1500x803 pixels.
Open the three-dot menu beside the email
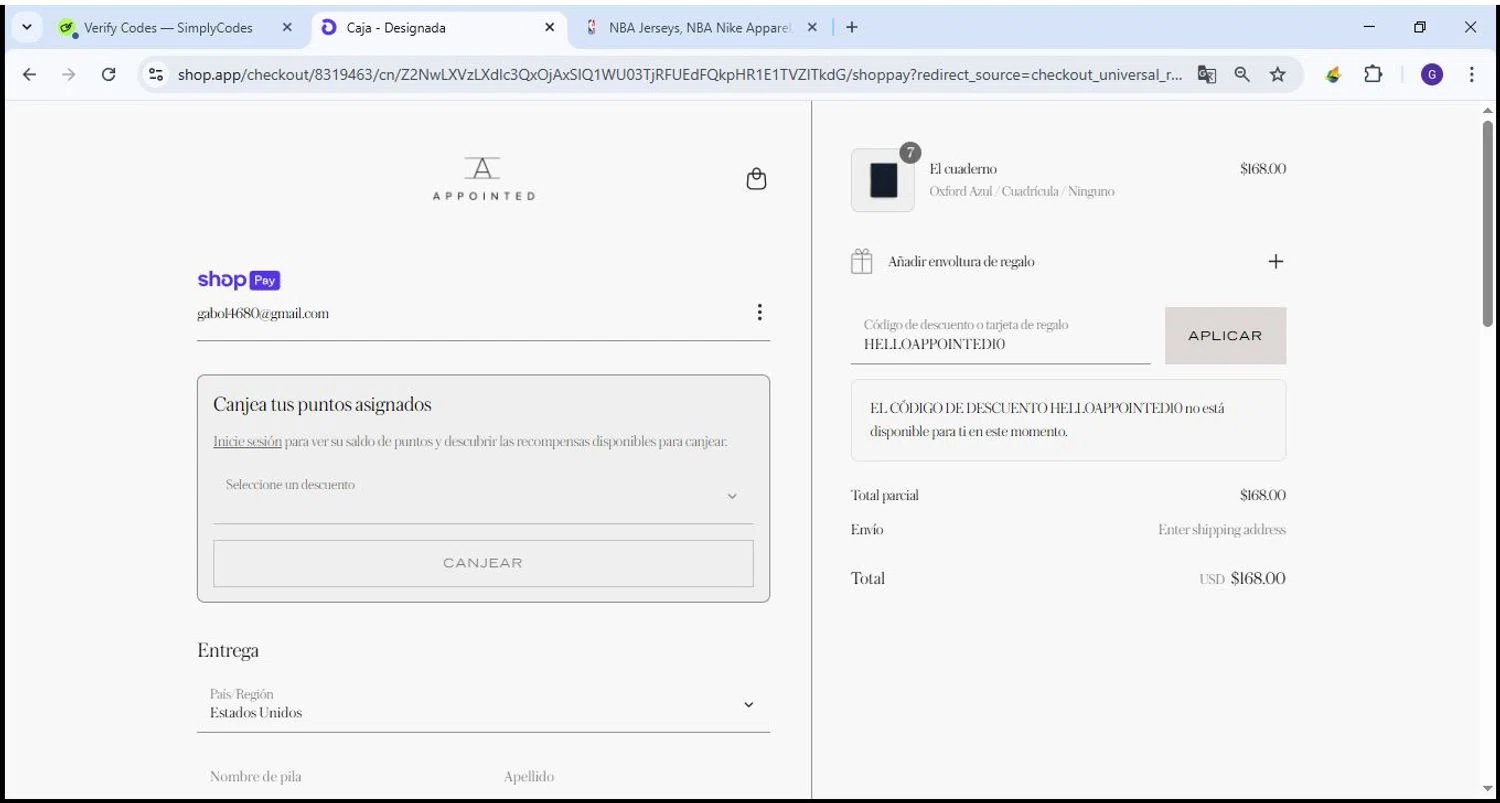click(x=759, y=312)
